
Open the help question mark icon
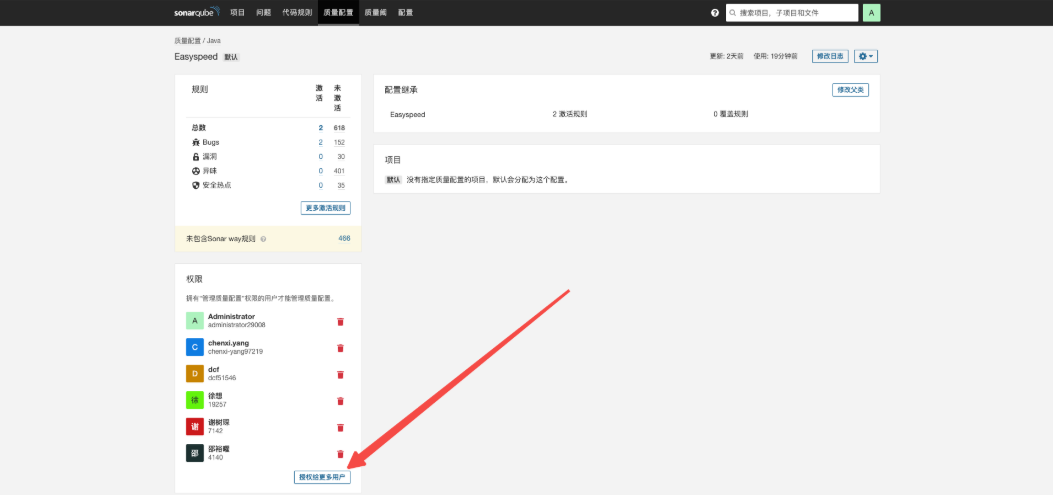(x=715, y=13)
